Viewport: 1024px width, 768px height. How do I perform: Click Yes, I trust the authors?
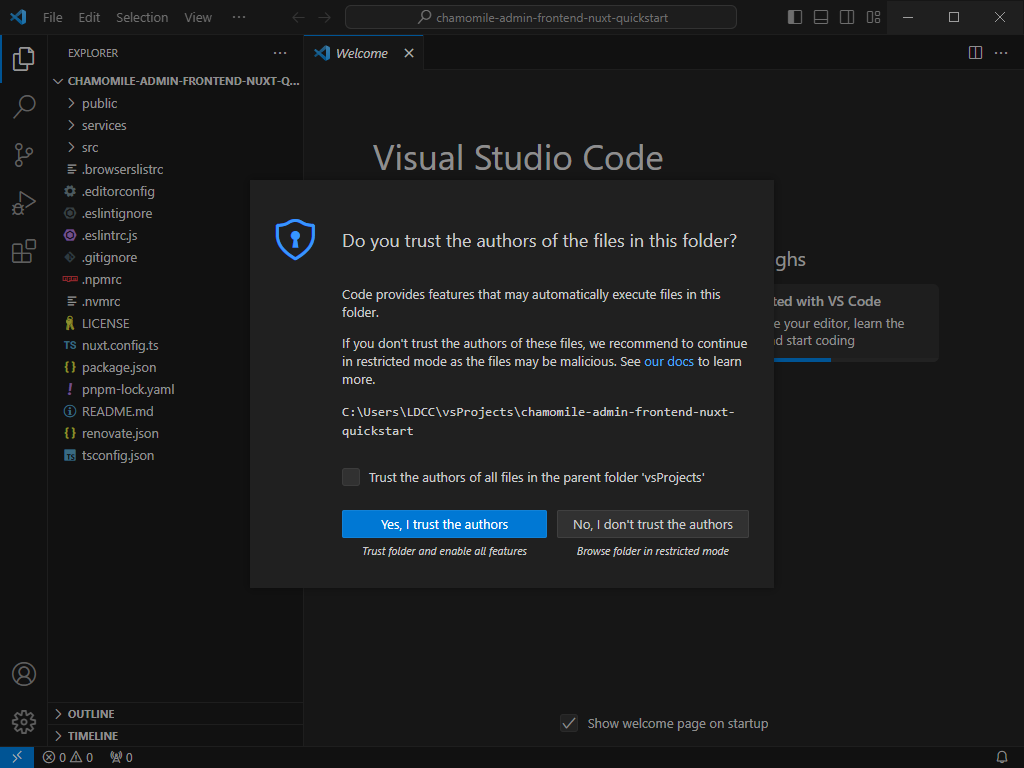tap(444, 524)
